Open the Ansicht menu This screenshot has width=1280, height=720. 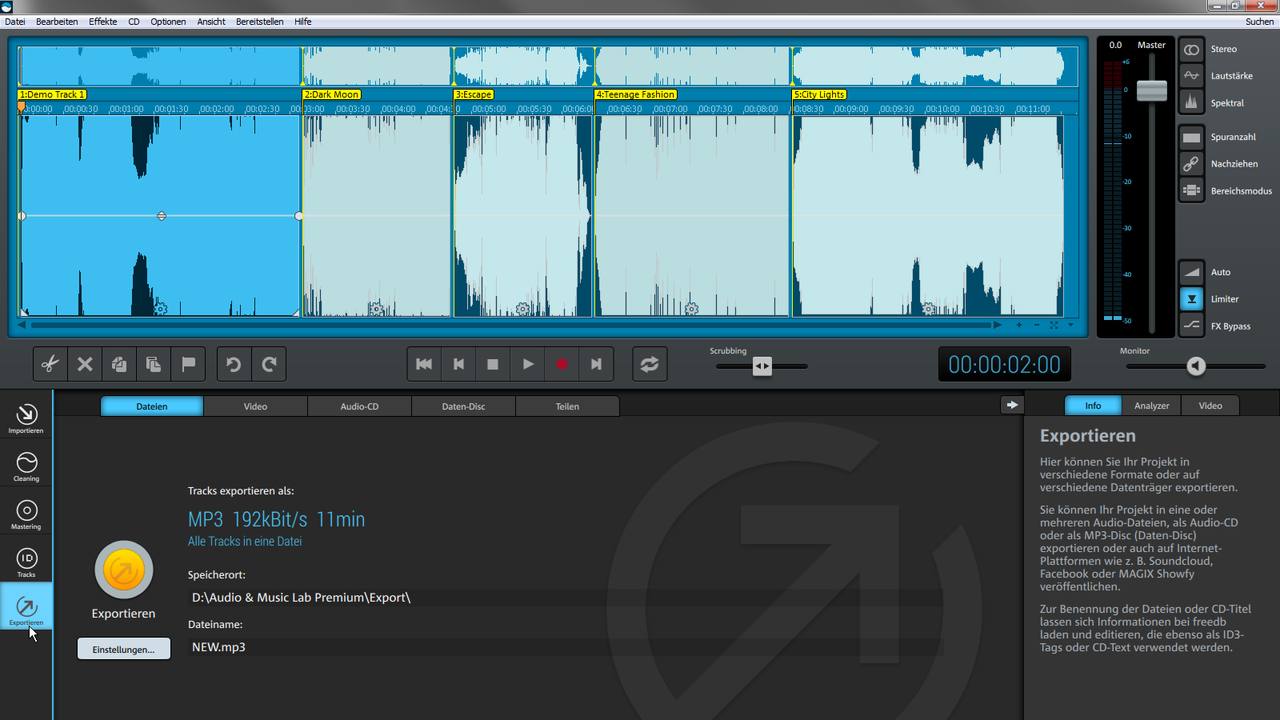pos(211,21)
